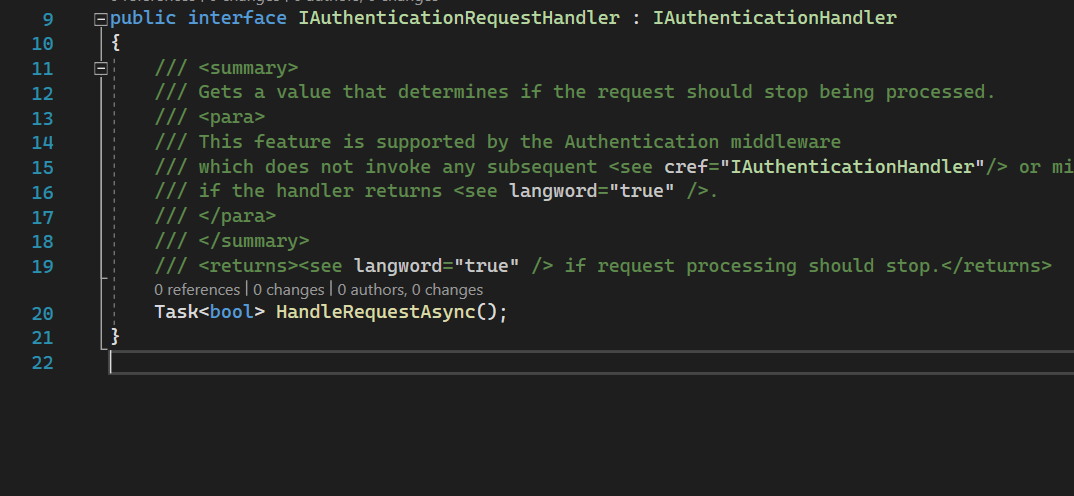Click the word 'Authentication' in line 14 comment
This screenshot has width=1074, height=496.
[642, 142]
